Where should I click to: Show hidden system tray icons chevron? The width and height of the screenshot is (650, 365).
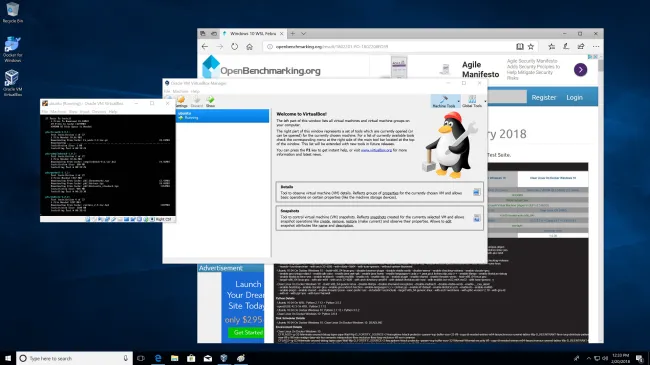click(588, 358)
